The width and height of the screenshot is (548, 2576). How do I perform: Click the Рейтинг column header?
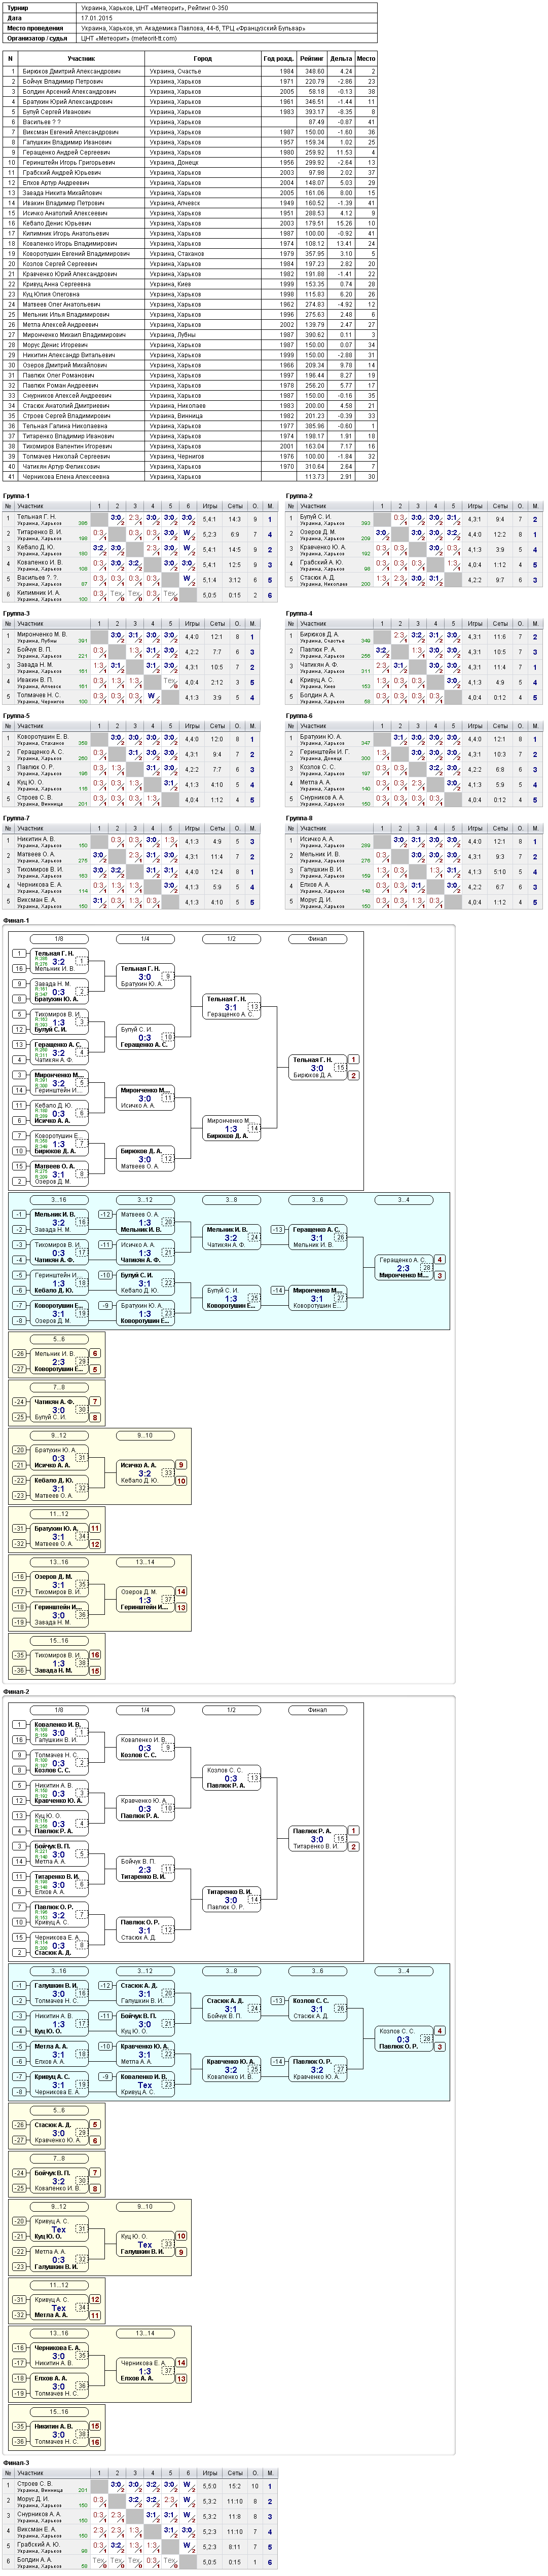click(311, 59)
